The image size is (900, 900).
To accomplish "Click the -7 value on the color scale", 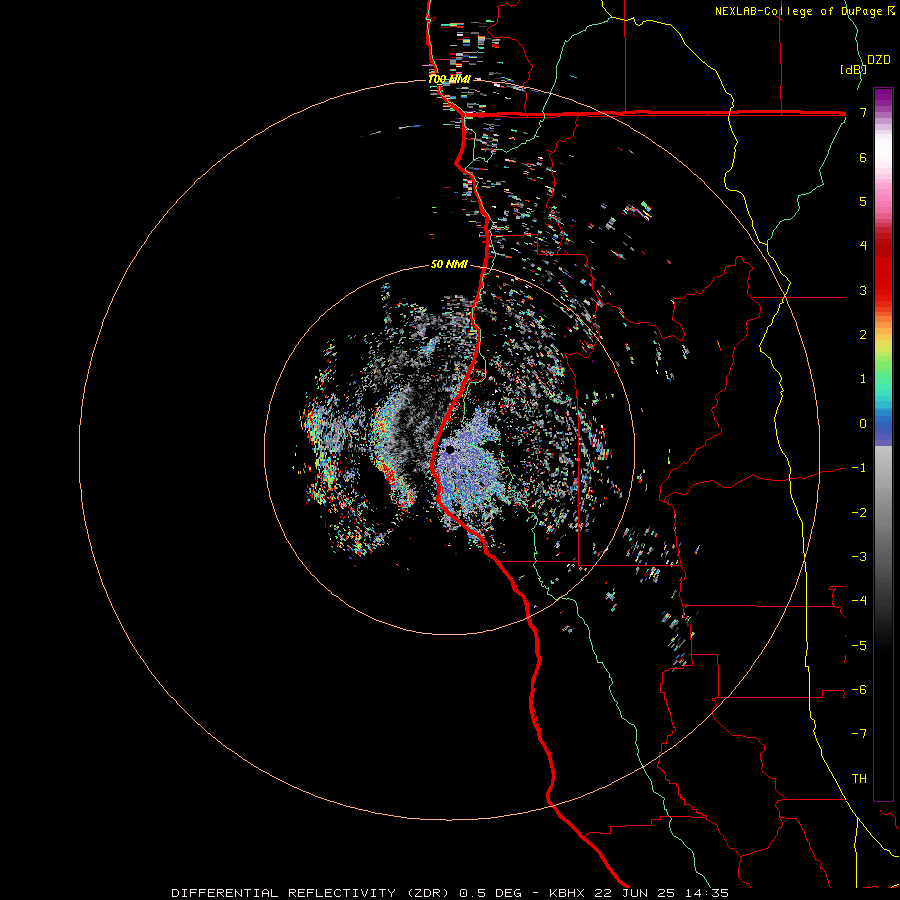I will coord(859,734).
